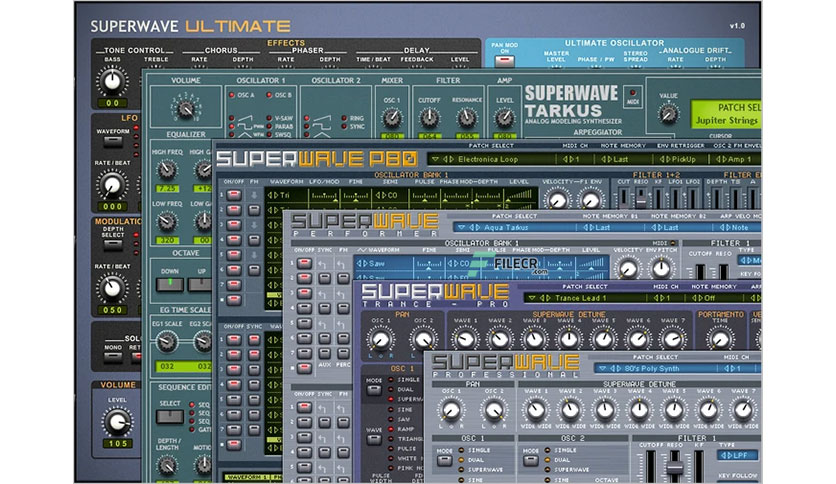This screenshot has width=836, height=484.
Task: Click next MIDI channel arrow in Superwave Professional
Action: 732,368
